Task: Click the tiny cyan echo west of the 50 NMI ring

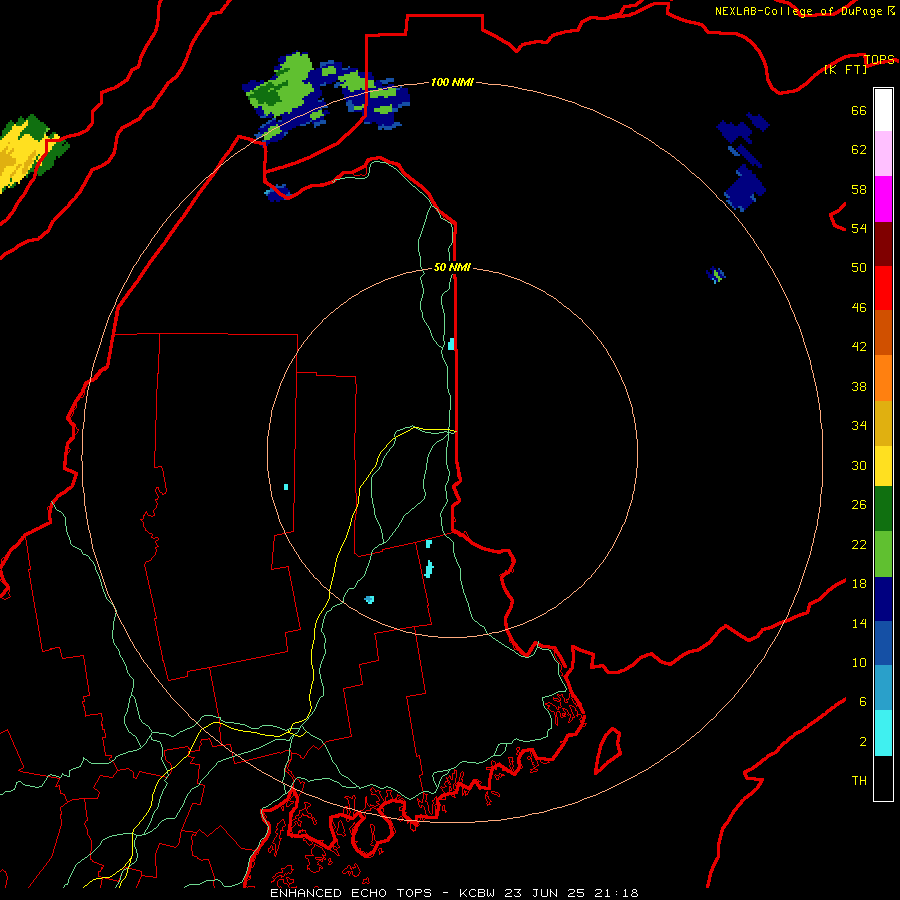Action: pos(286,487)
